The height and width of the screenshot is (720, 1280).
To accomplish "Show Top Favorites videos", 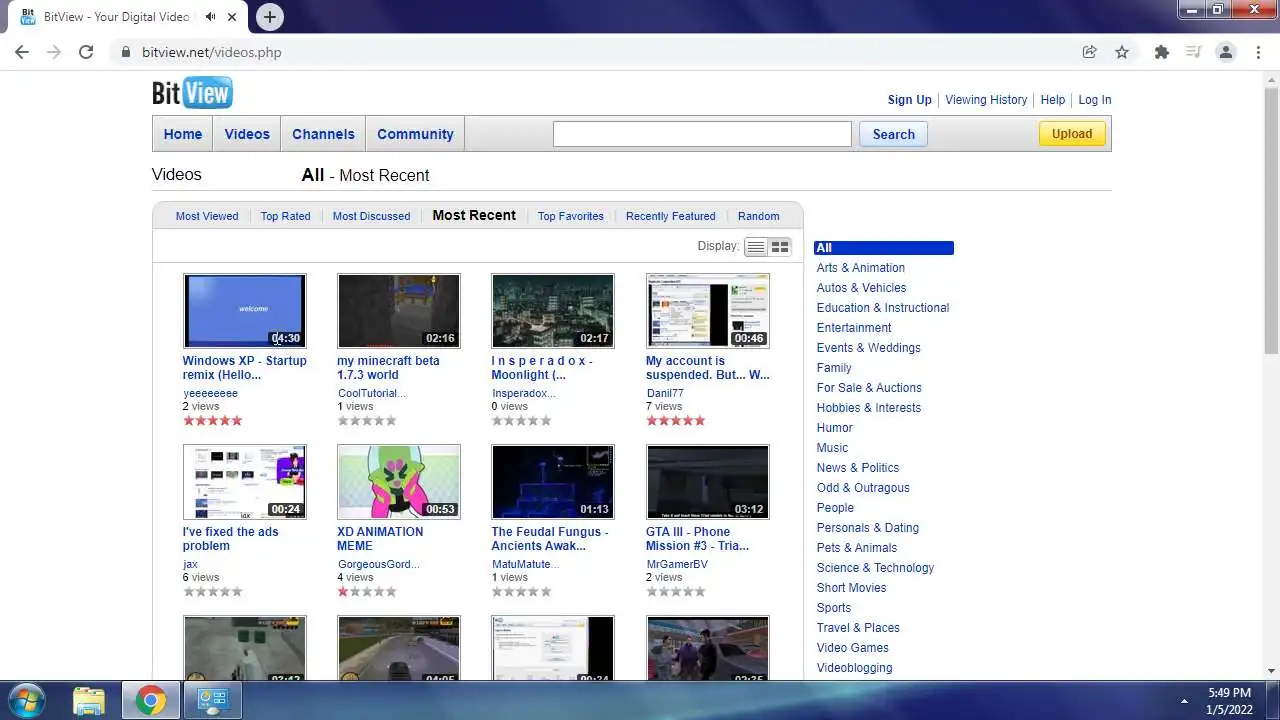I will point(571,216).
